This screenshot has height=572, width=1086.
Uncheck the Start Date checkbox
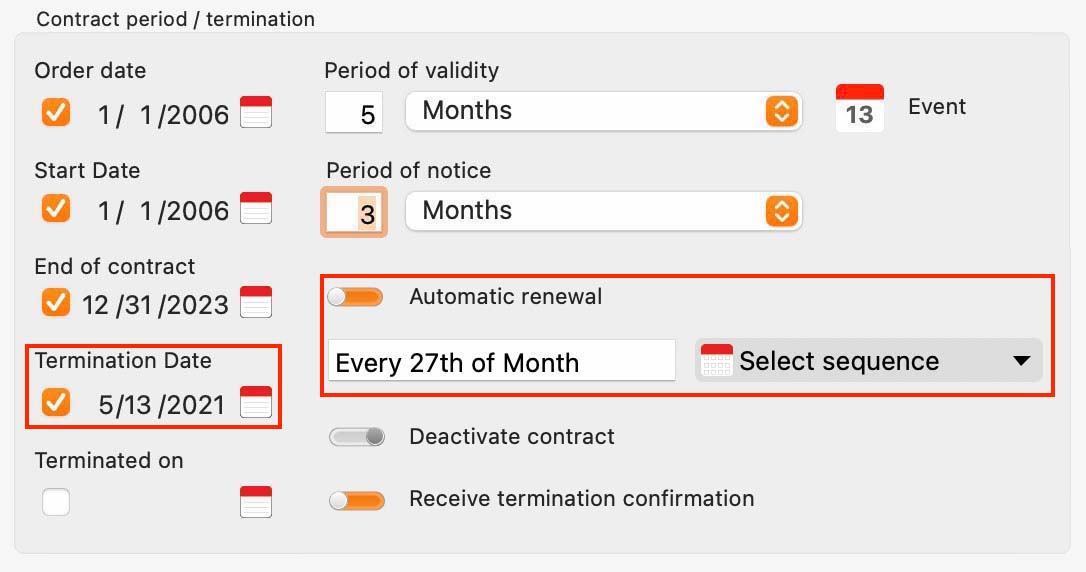click(56, 208)
